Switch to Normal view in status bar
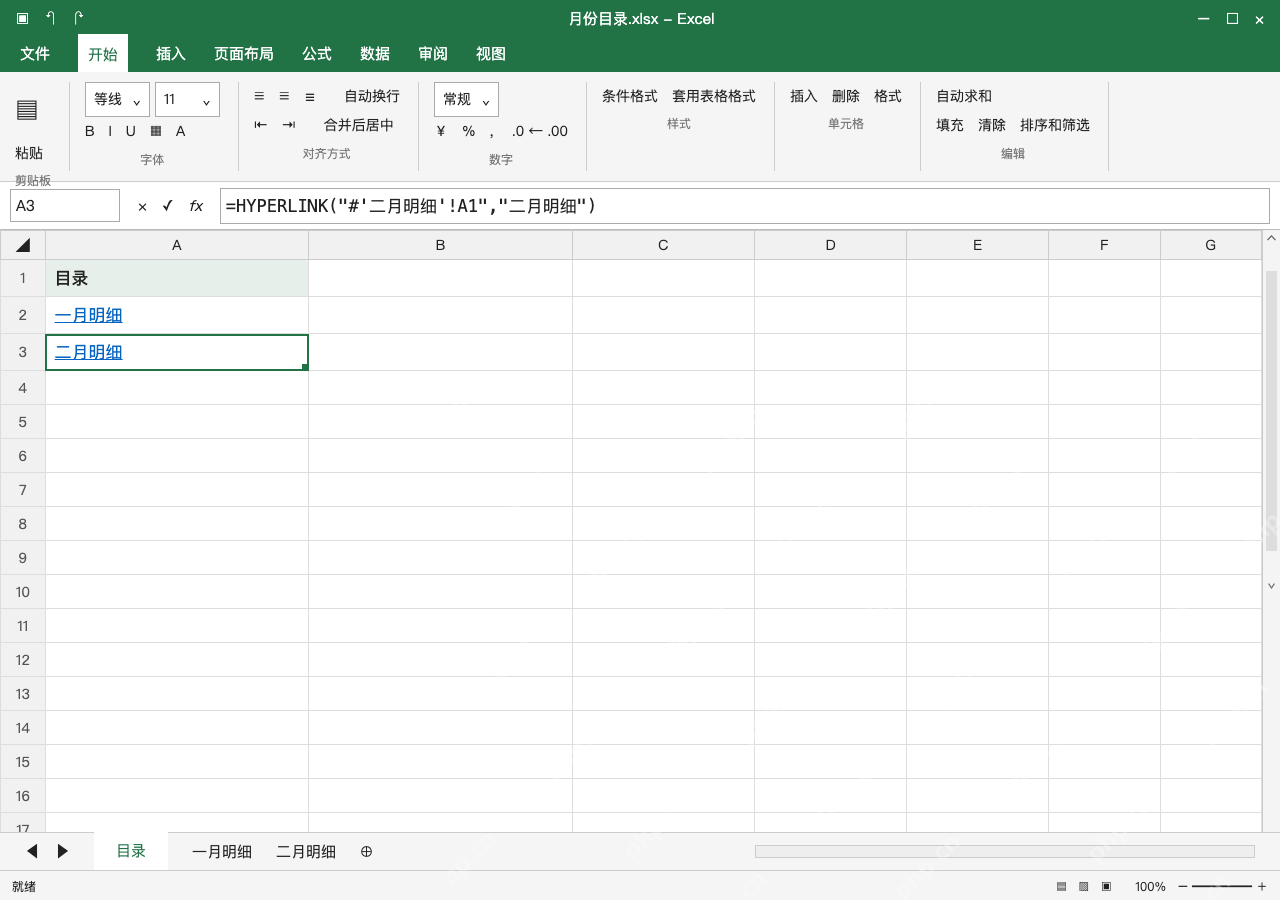1280x900 pixels. click(1061, 886)
